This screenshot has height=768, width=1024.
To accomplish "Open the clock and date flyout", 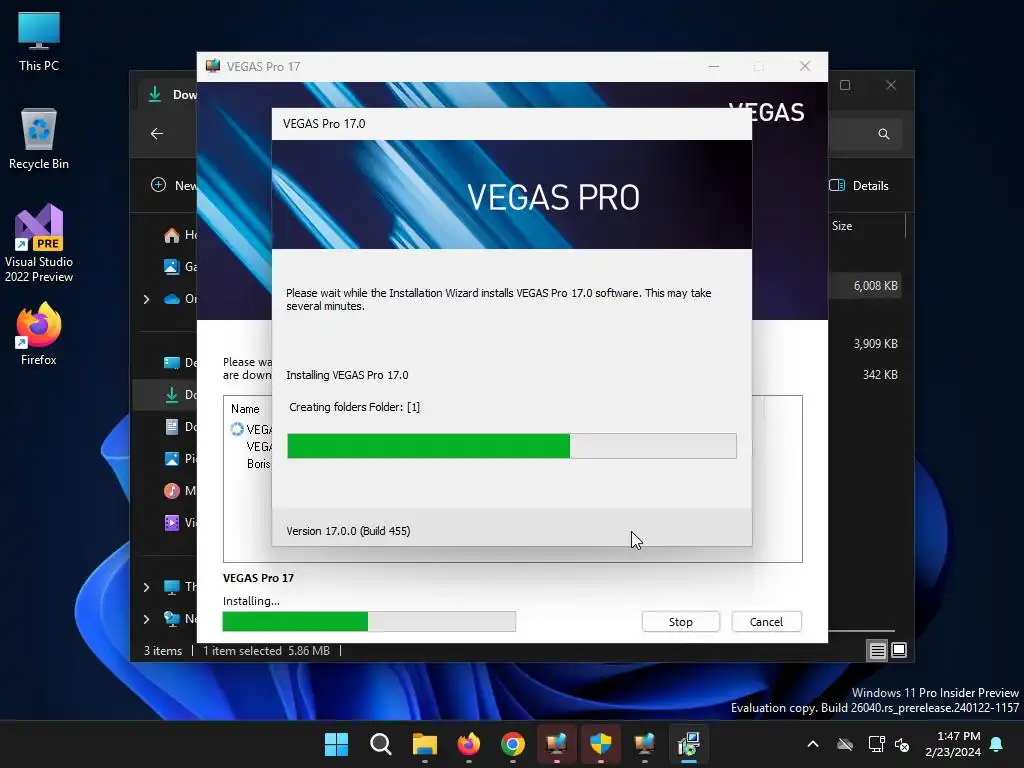I will (953, 744).
